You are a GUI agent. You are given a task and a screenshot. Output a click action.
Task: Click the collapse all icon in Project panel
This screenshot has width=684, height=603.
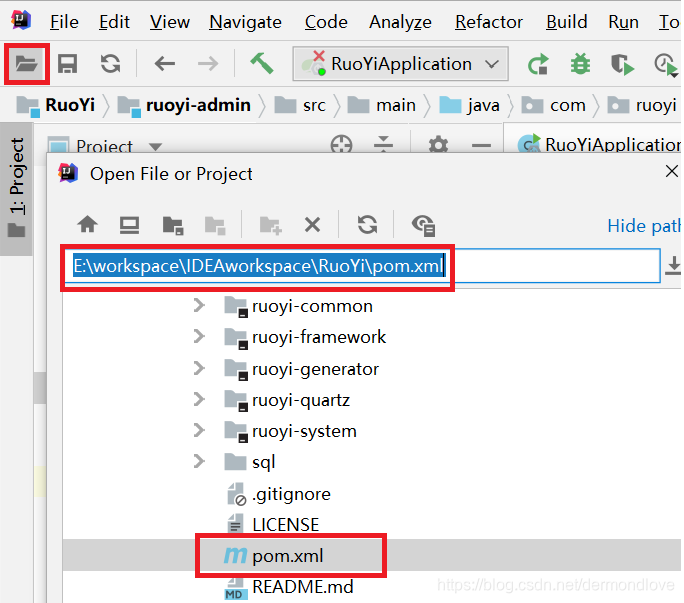point(383,144)
